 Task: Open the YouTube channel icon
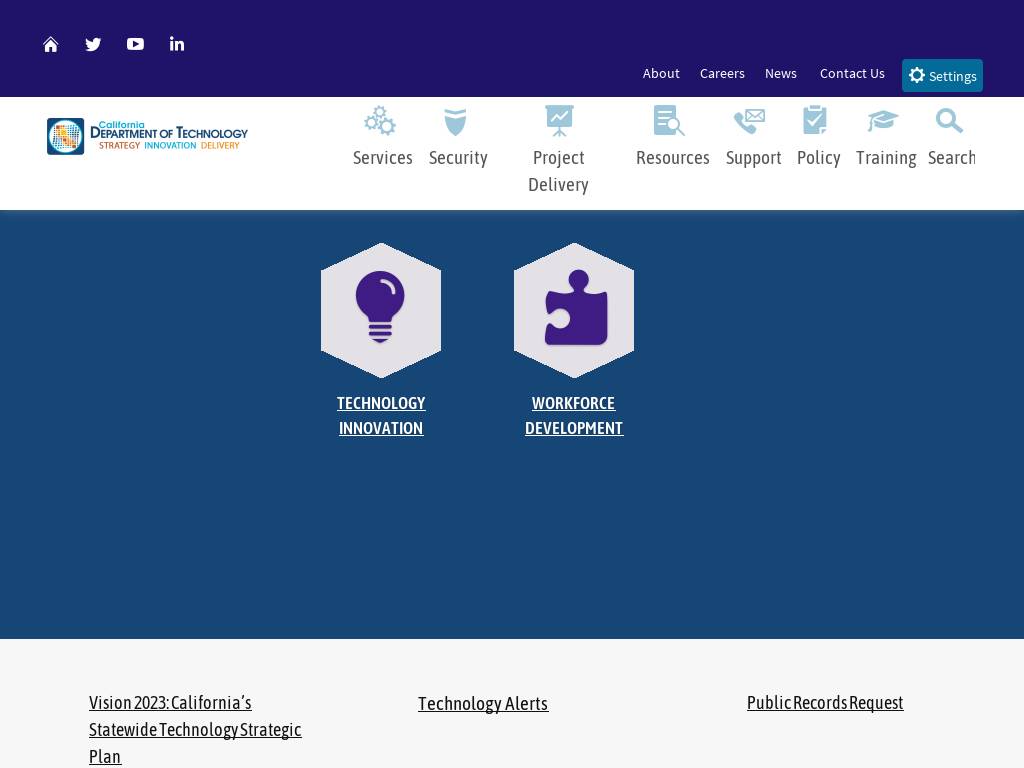135,44
